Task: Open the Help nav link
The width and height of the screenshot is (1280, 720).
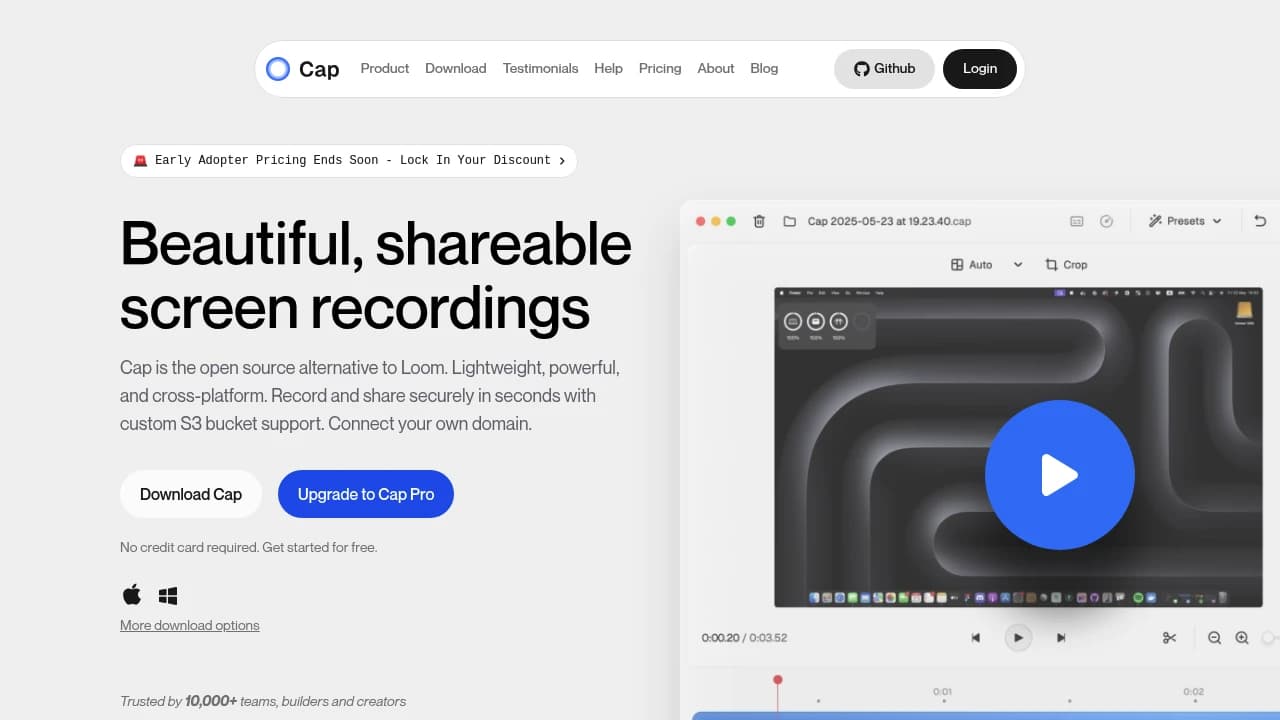Action: [608, 69]
